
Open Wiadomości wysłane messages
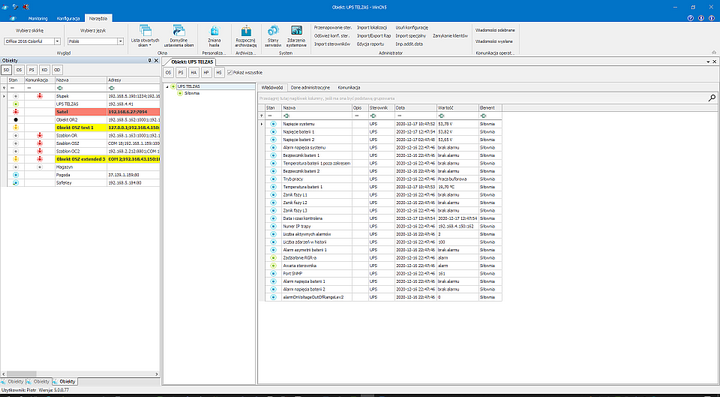(494, 41)
